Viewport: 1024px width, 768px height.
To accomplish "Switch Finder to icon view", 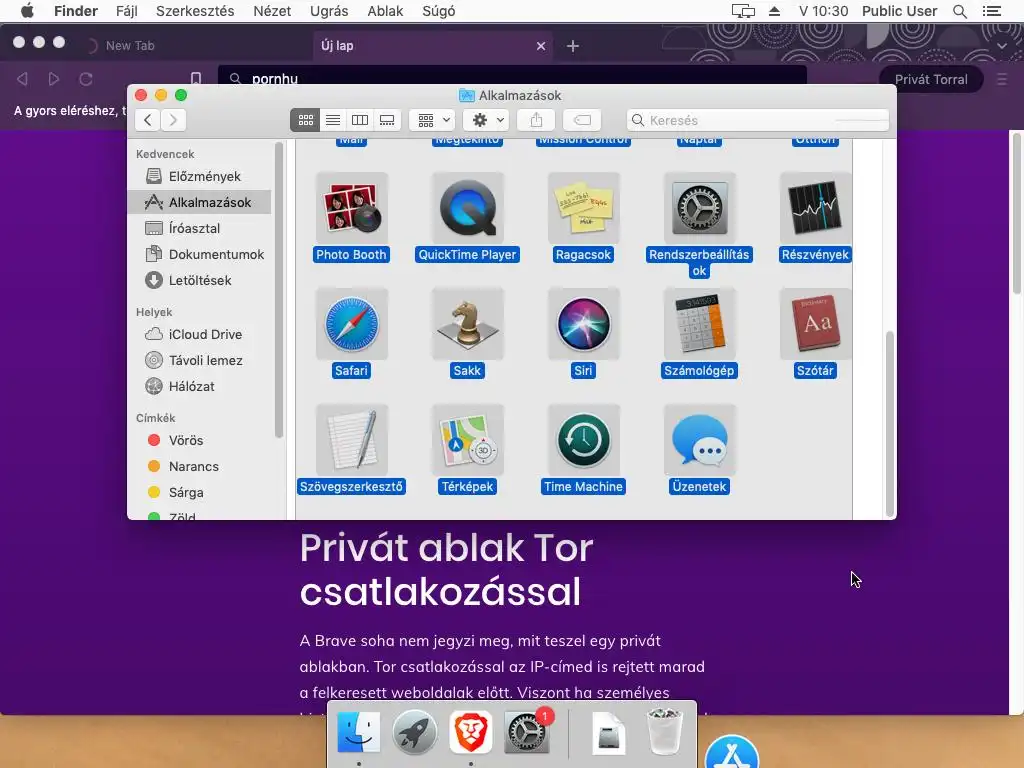I will [305, 120].
